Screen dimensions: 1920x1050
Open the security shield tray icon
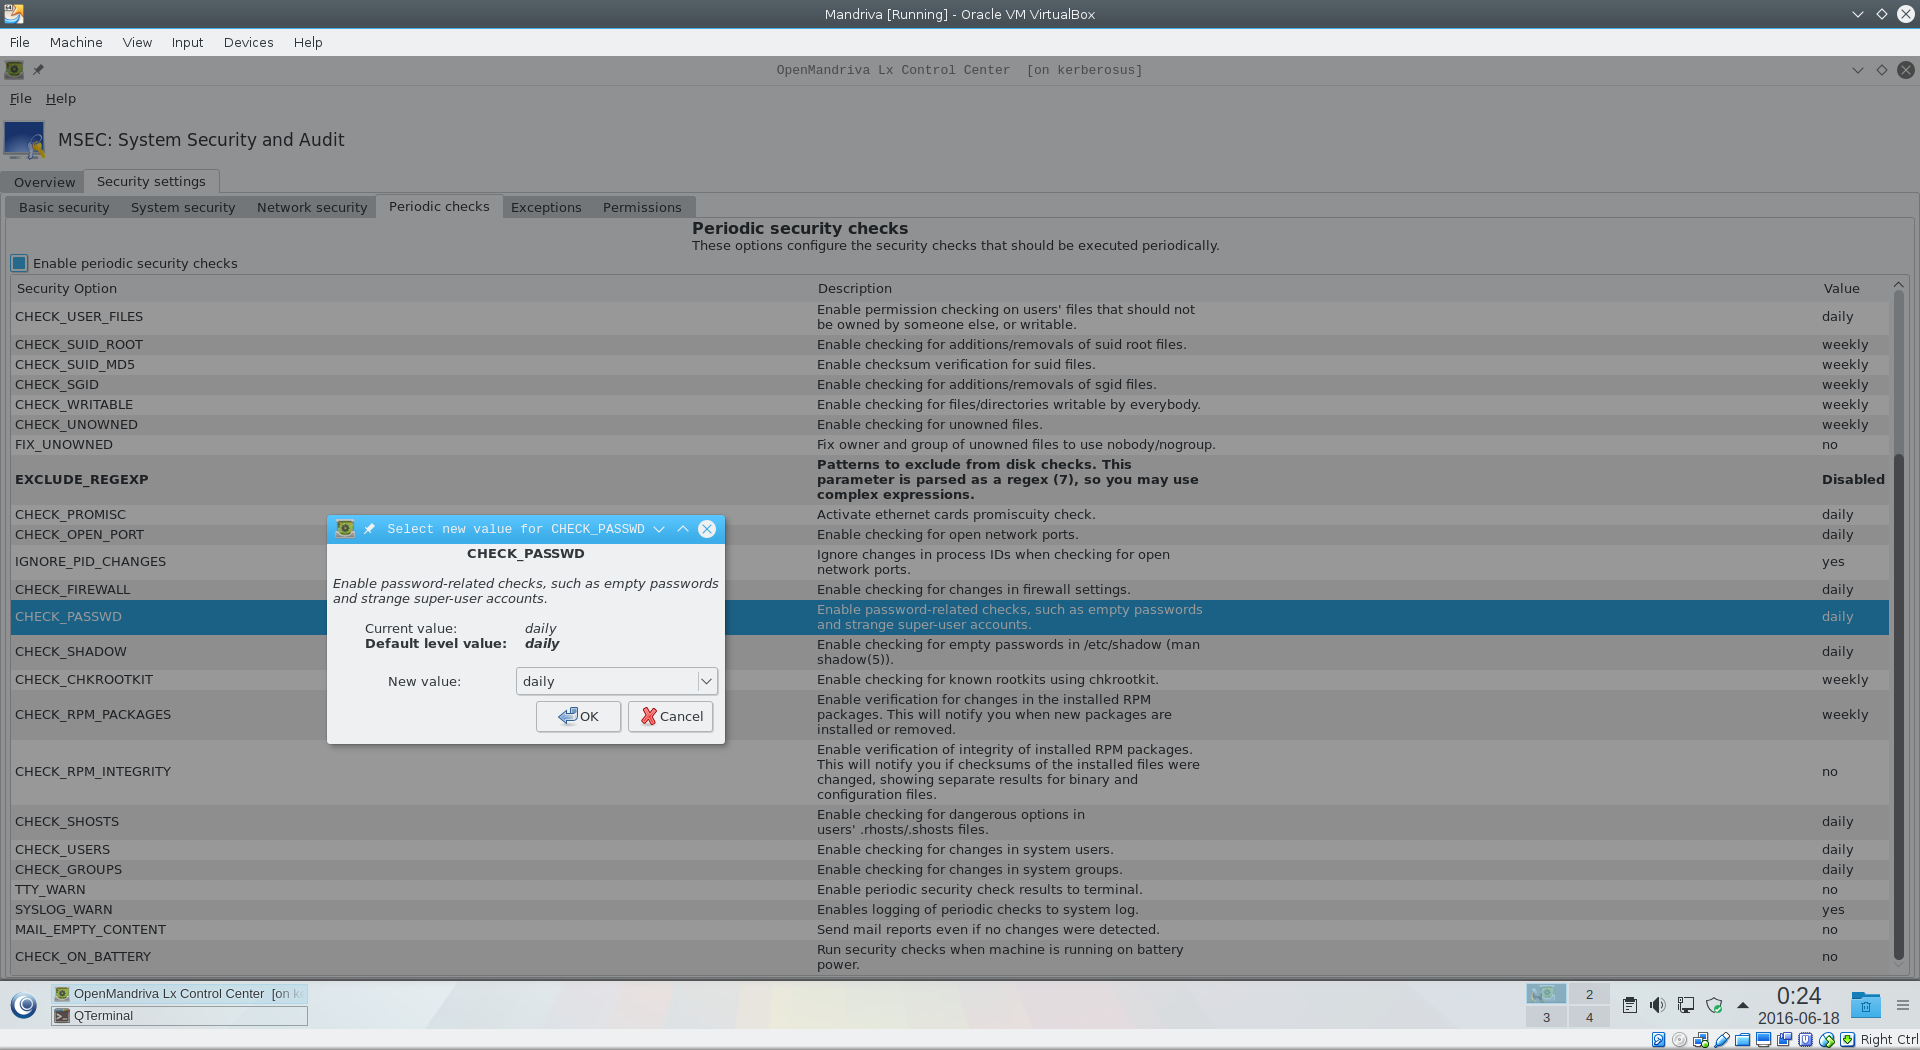click(x=1714, y=1005)
